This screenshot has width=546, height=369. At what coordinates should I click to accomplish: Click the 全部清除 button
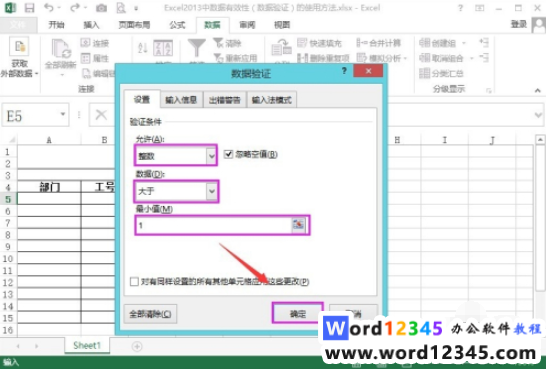coord(150,314)
